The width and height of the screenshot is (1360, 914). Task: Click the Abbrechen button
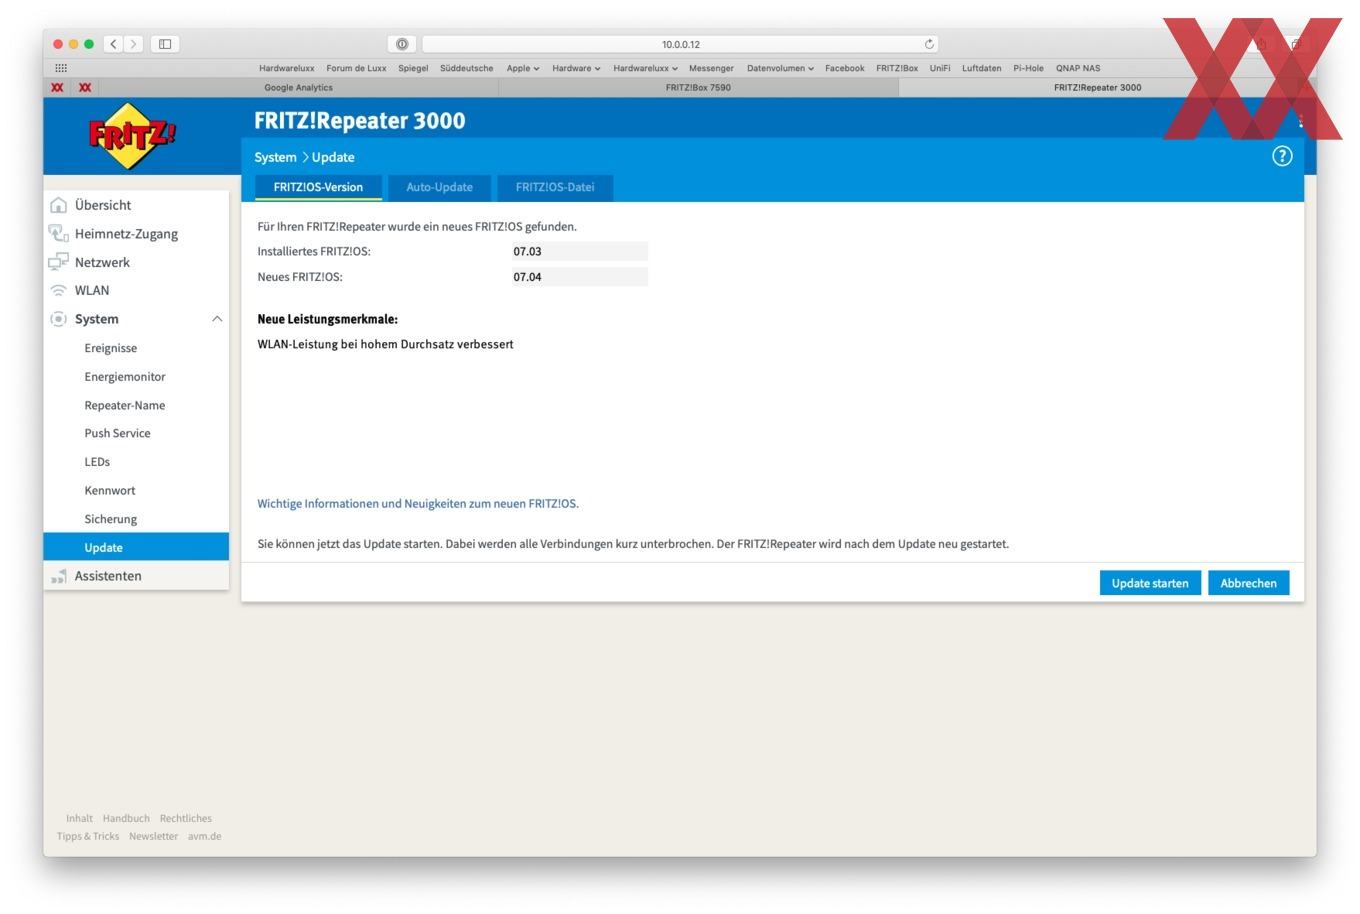tap(1248, 583)
